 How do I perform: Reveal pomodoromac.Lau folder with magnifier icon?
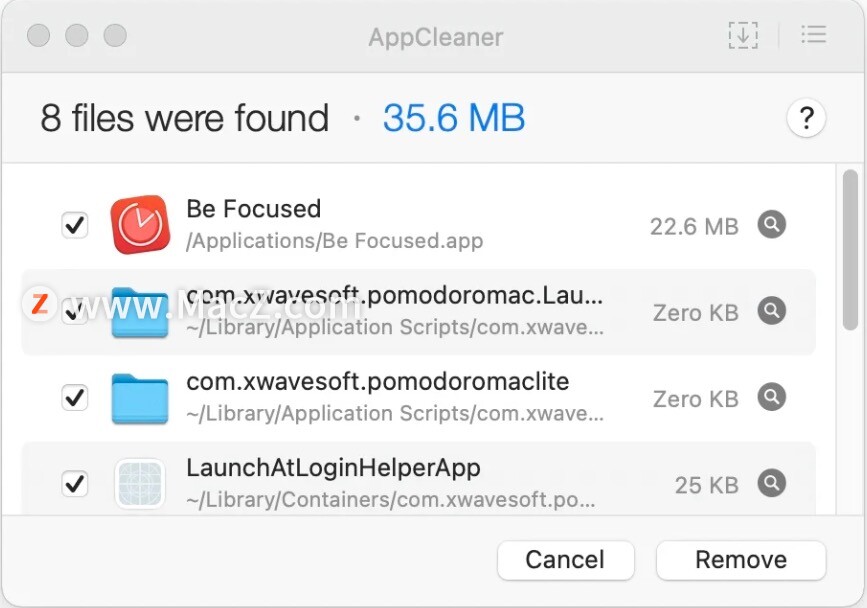point(771,311)
